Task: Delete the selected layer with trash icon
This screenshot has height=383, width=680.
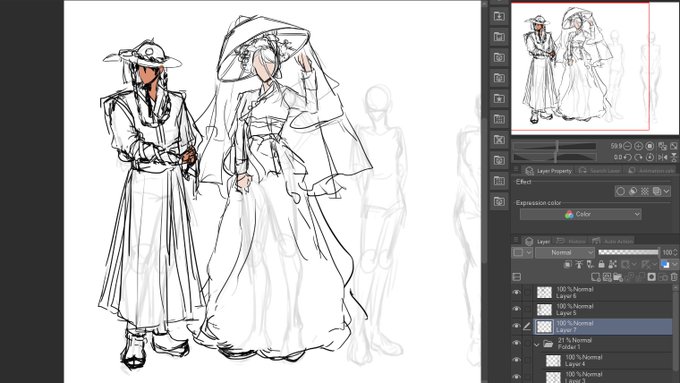Action: 674,277
